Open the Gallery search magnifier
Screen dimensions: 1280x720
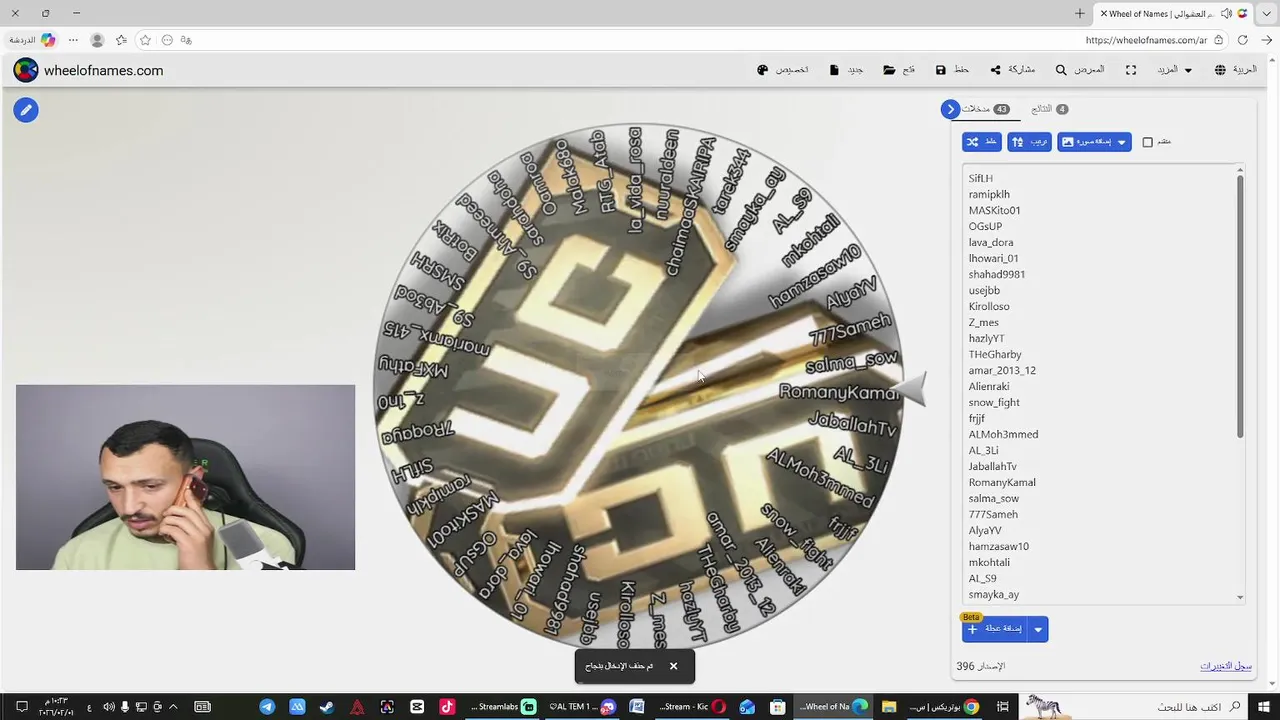[1061, 70]
